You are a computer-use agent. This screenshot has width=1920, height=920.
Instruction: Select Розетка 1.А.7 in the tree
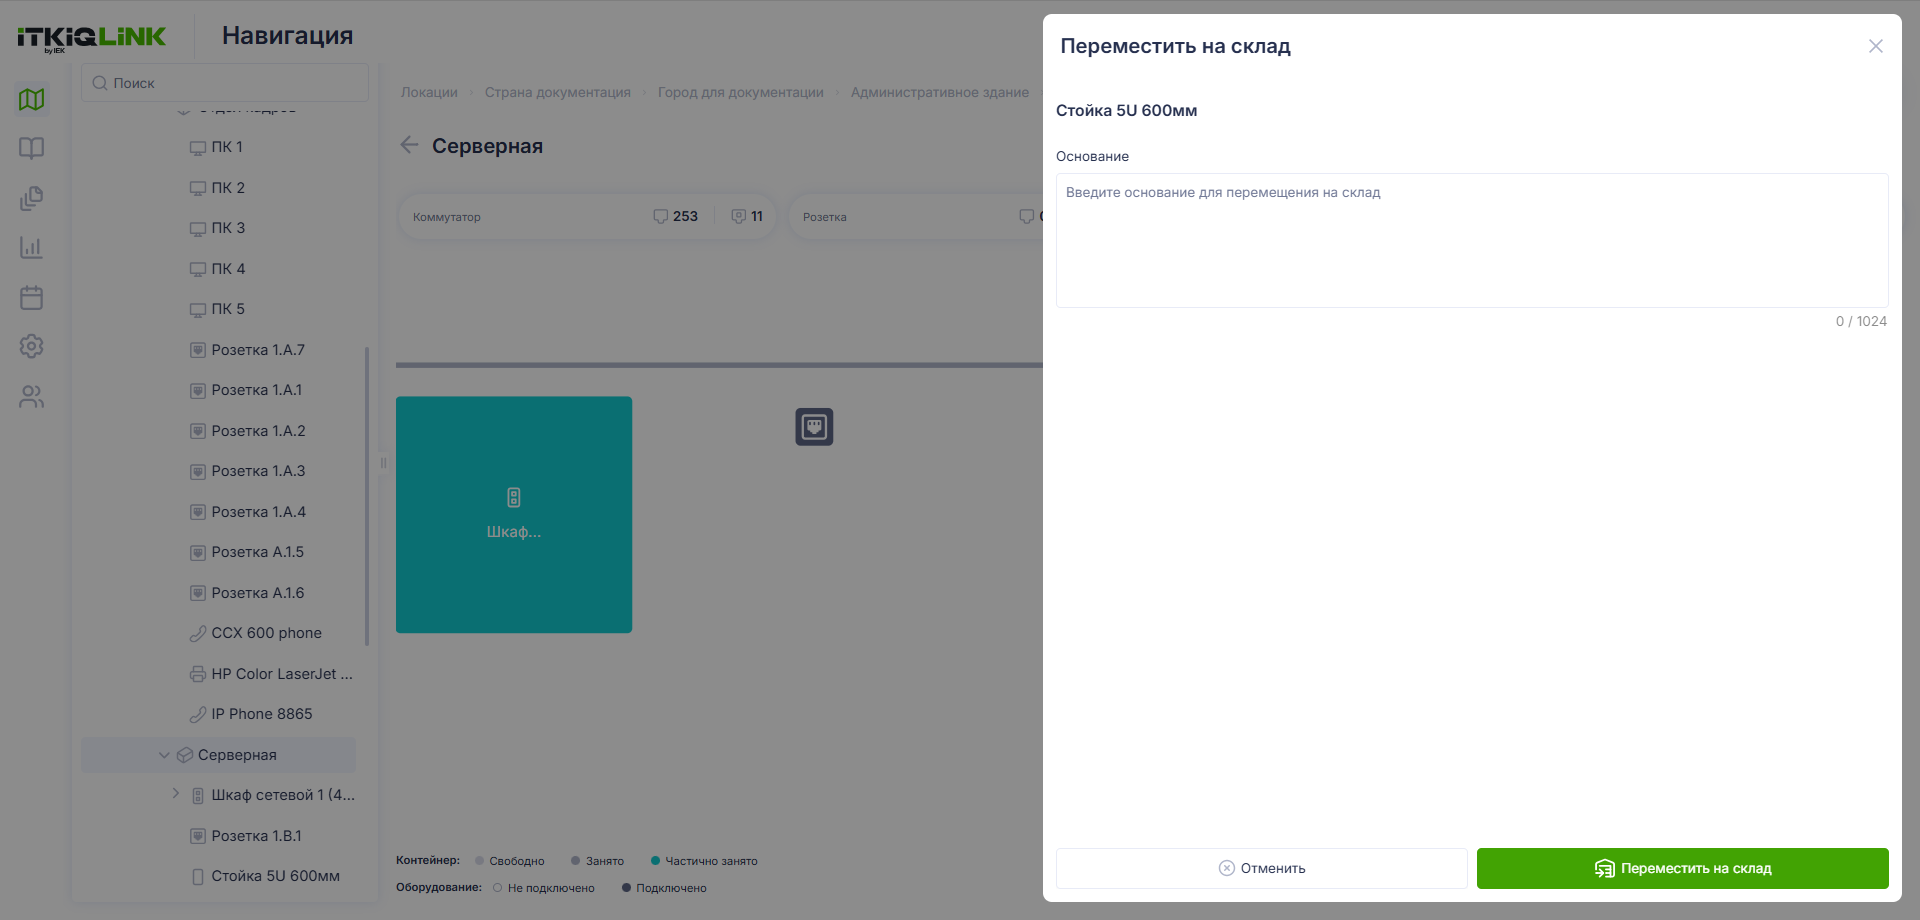[258, 350]
